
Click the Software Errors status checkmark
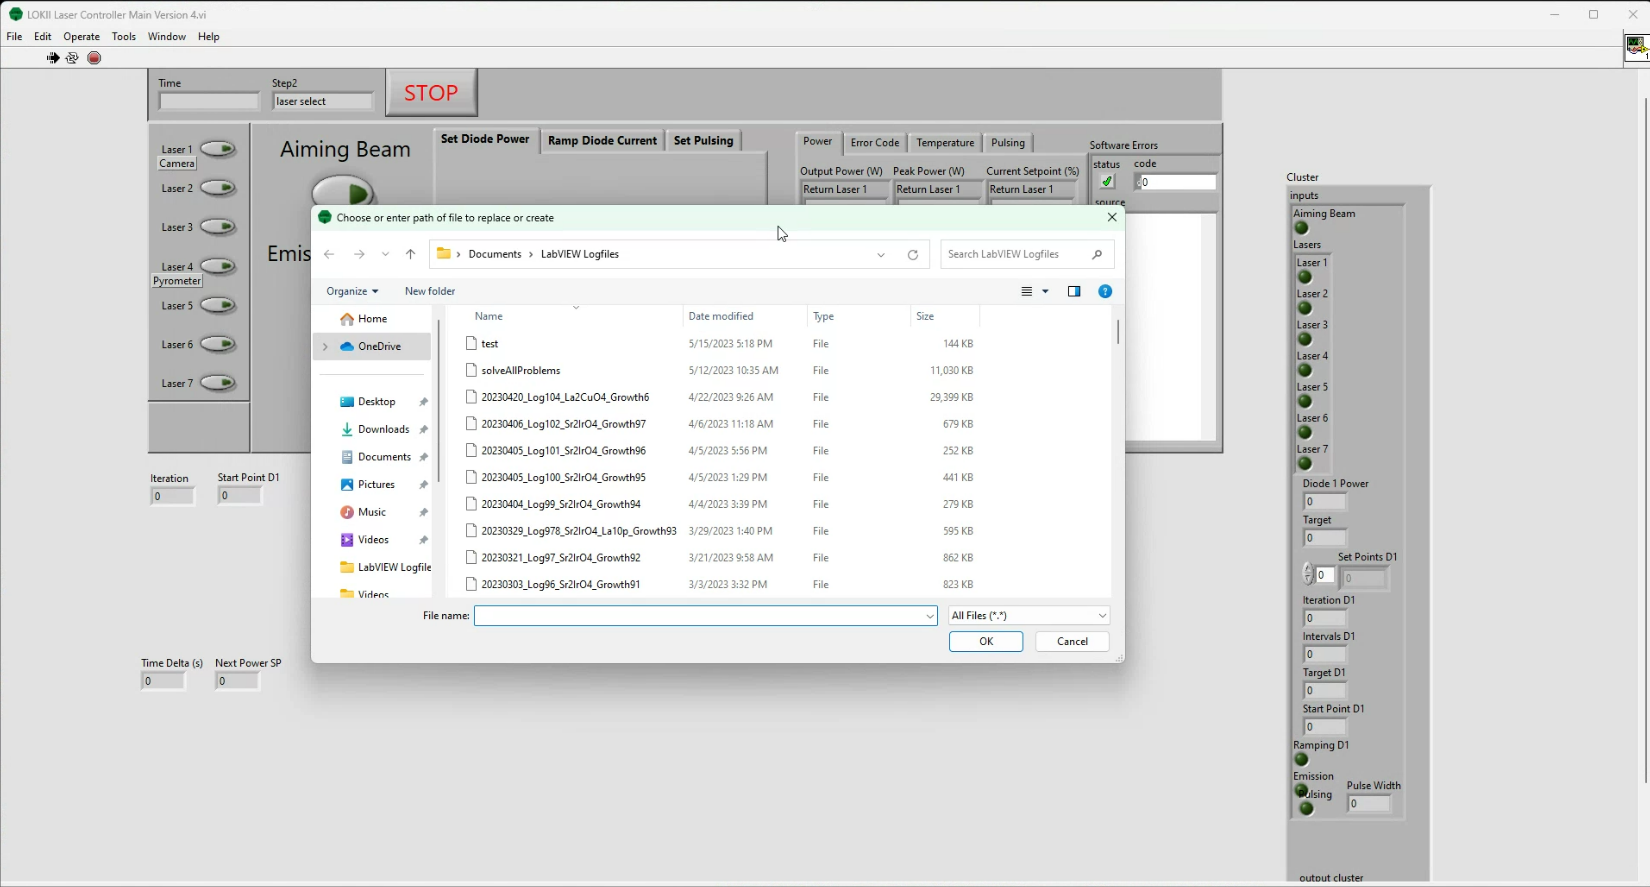[x=1106, y=182]
